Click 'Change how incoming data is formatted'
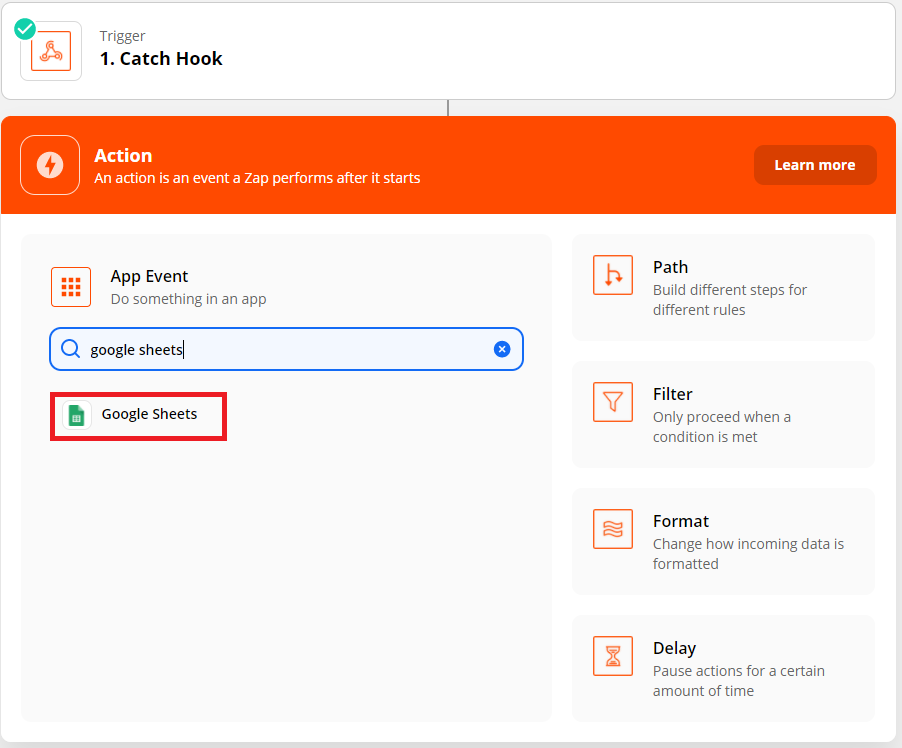The image size is (902, 748). (748, 554)
